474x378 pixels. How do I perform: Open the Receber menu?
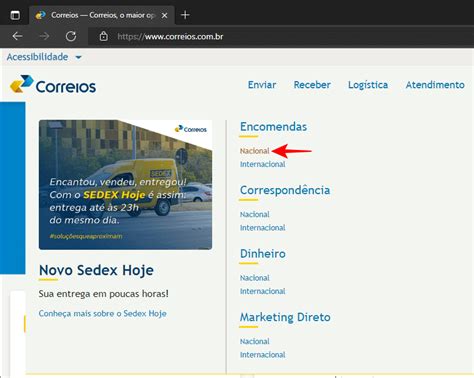coord(312,85)
